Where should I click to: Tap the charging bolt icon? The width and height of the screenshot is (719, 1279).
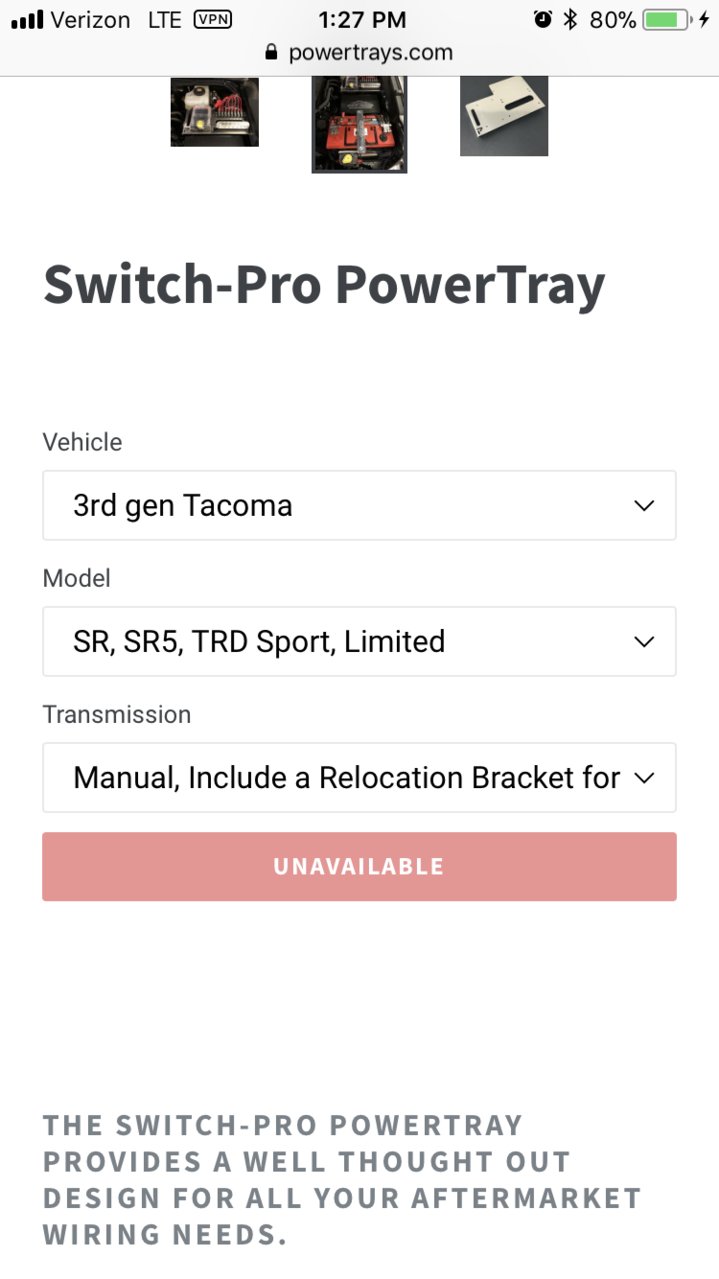point(704,19)
